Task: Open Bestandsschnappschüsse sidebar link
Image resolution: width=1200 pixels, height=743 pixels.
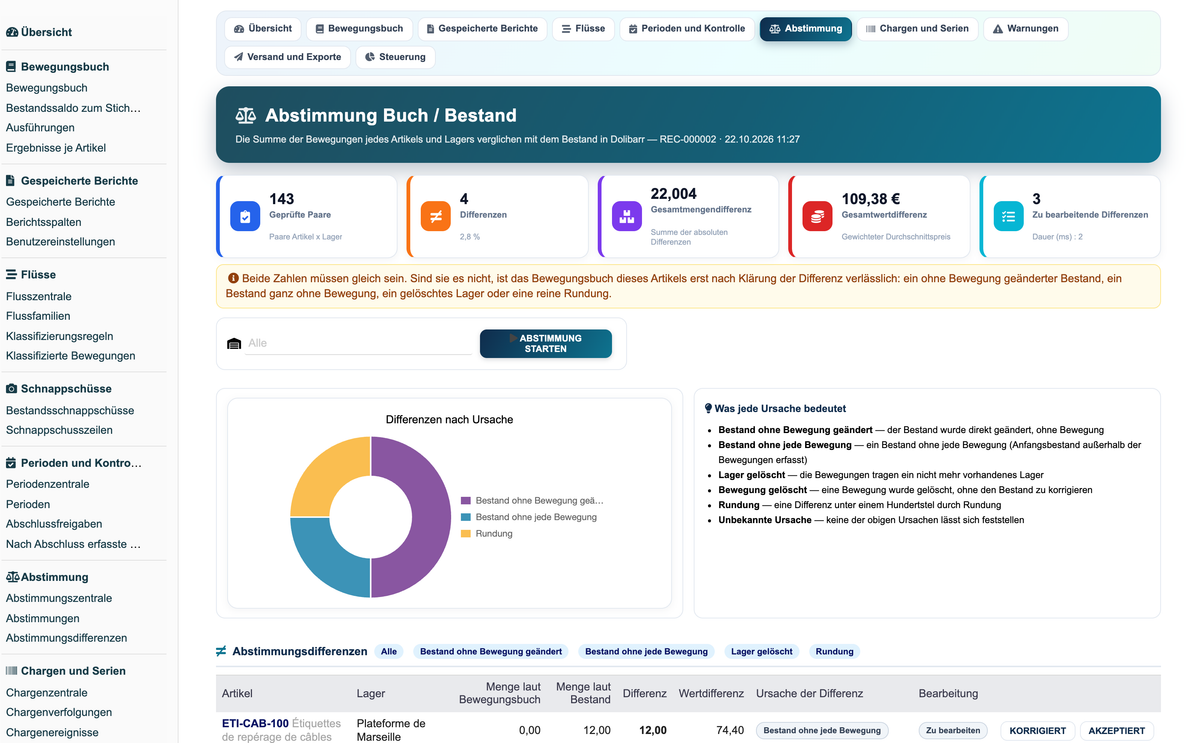Action: (x=70, y=411)
